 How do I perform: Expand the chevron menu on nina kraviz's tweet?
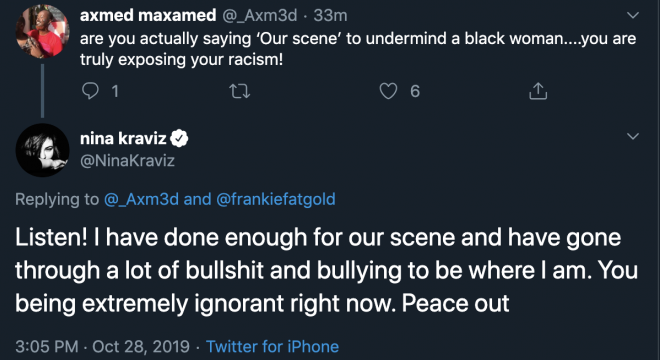(633, 136)
